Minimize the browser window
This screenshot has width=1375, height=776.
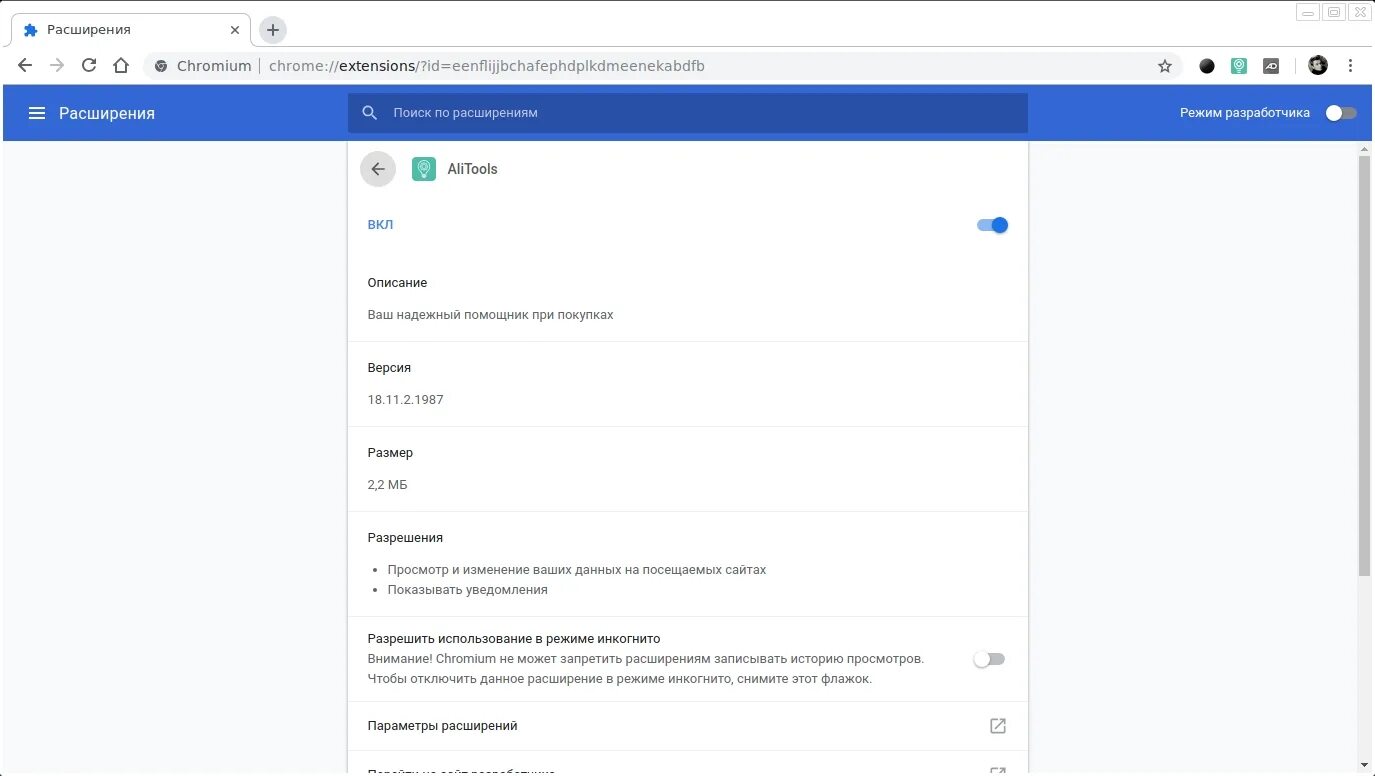pos(1308,12)
